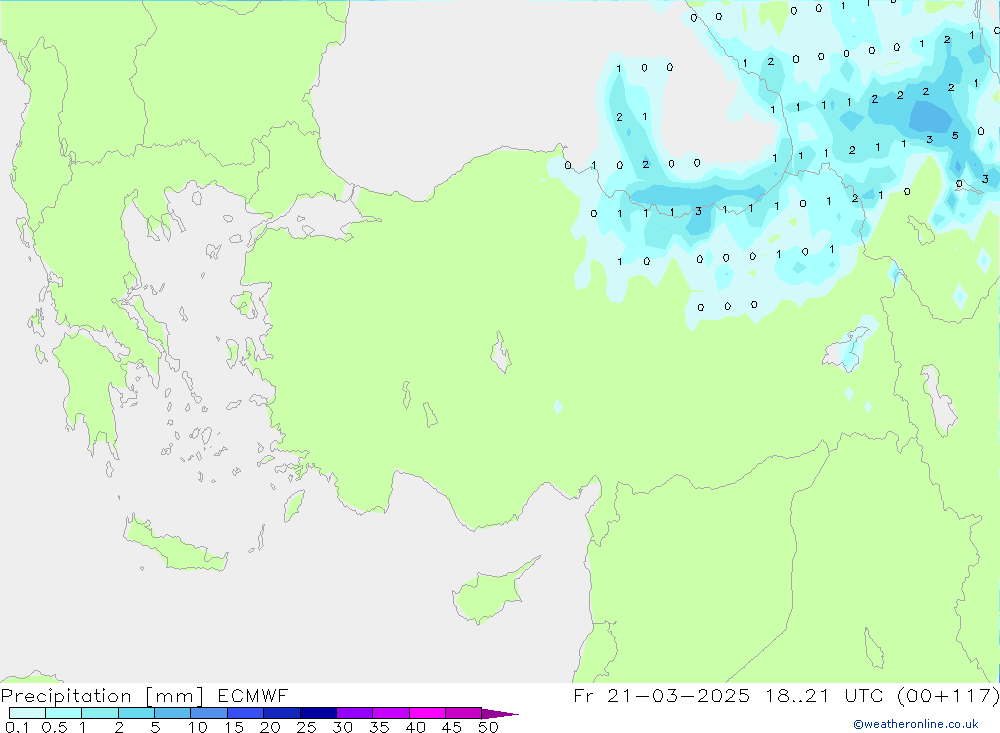Click the date 'Fr 21-03-2025'
This screenshot has height=733, width=1000.
pyautogui.click(x=661, y=696)
